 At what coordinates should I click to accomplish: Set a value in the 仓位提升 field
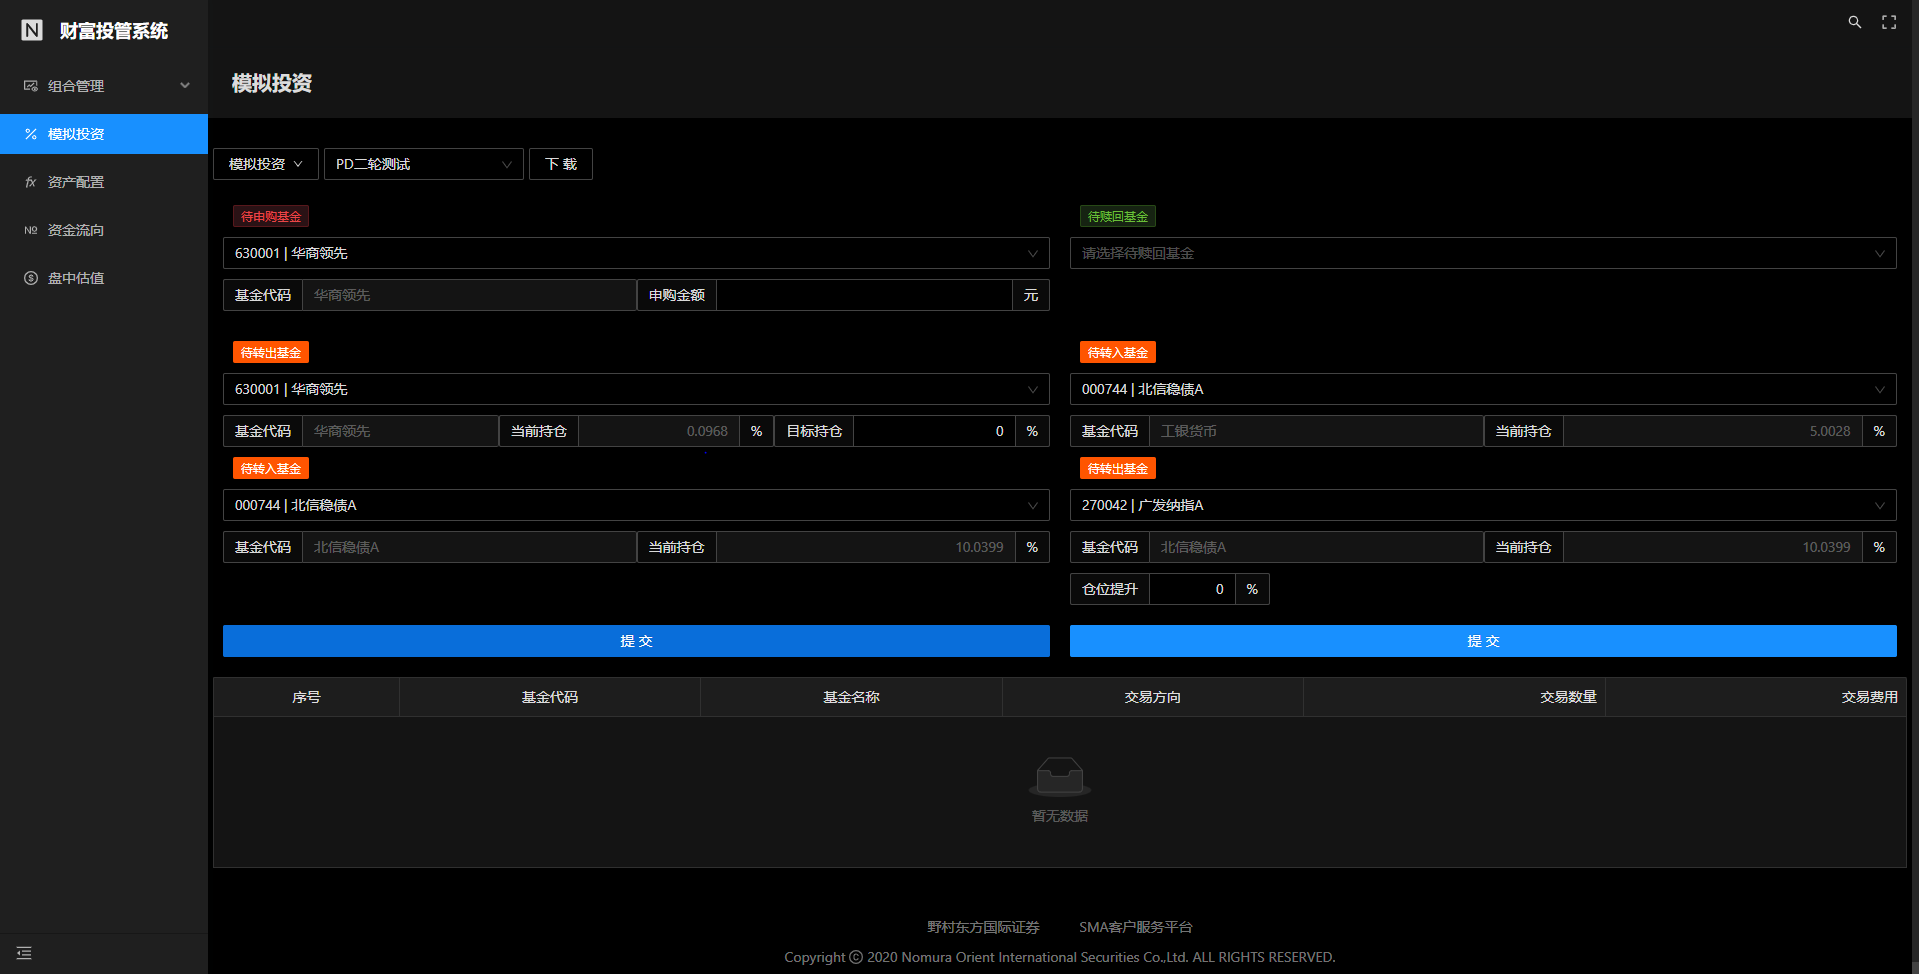click(x=1192, y=589)
